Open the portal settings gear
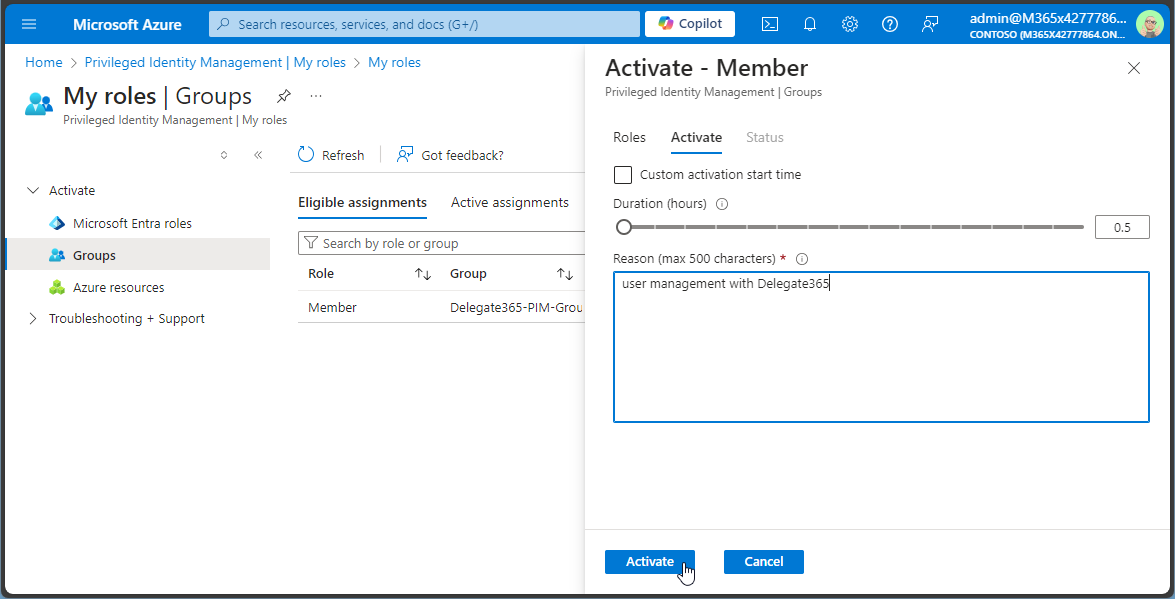This screenshot has width=1175, height=599. click(849, 24)
